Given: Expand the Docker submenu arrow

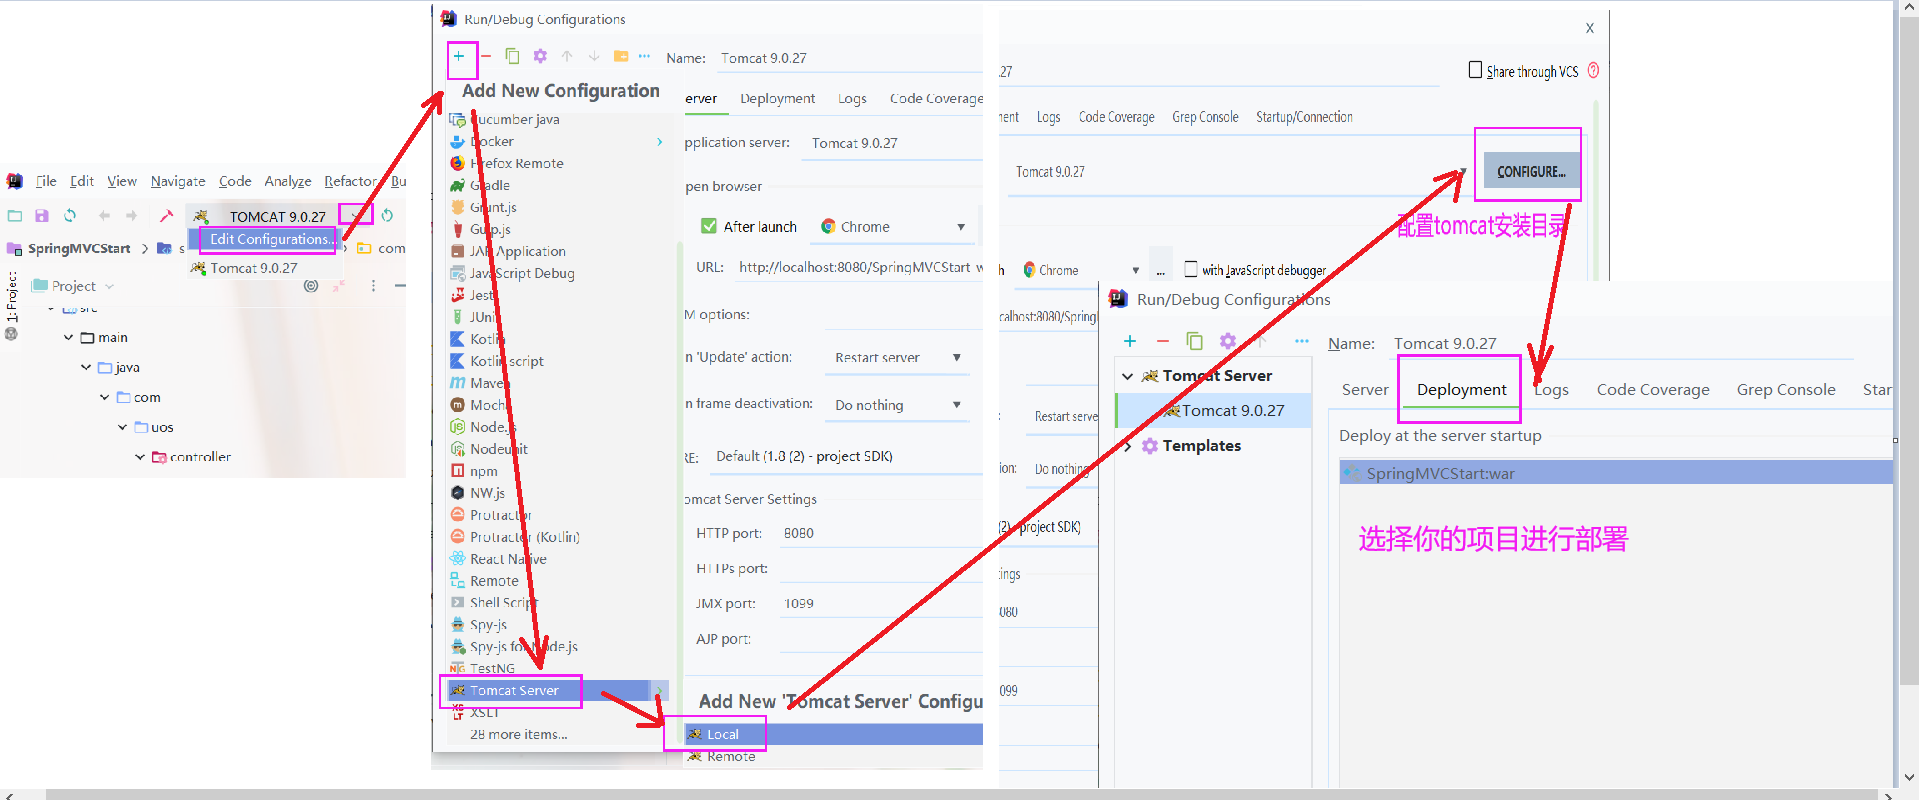Looking at the screenshot, I should pyautogui.click(x=660, y=142).
